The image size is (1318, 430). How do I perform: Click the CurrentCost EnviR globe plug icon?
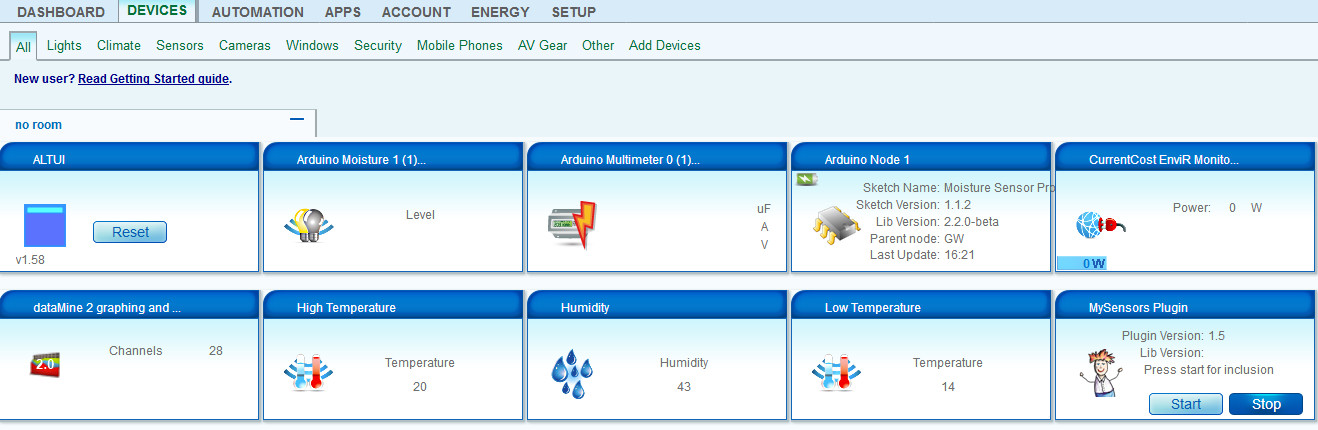click(x=1099, y=224)
